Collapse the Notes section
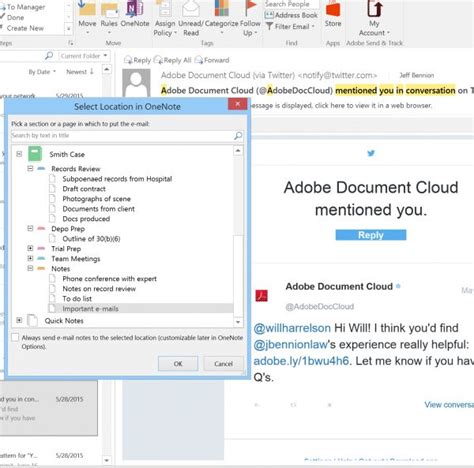This screenshot has width=474, height=468. pyautogui.click(x=30, y=268)
